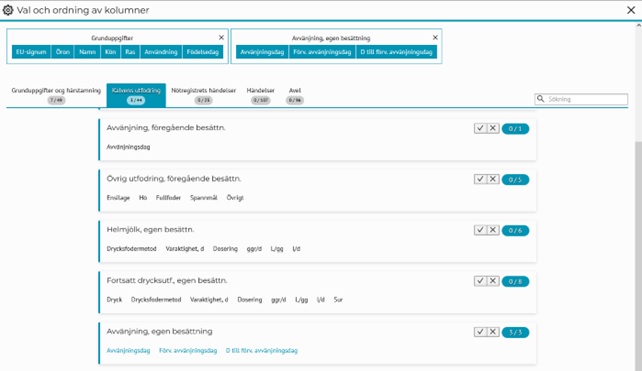This screenshot has height=371, width=642.
Task: Click the 0/1 counter badge for Avvänjning, föregående besättn.
Action: click(515, 129)
